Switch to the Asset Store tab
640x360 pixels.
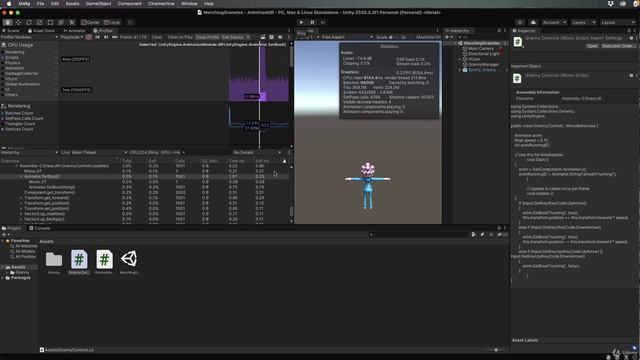tap(41, 31)
